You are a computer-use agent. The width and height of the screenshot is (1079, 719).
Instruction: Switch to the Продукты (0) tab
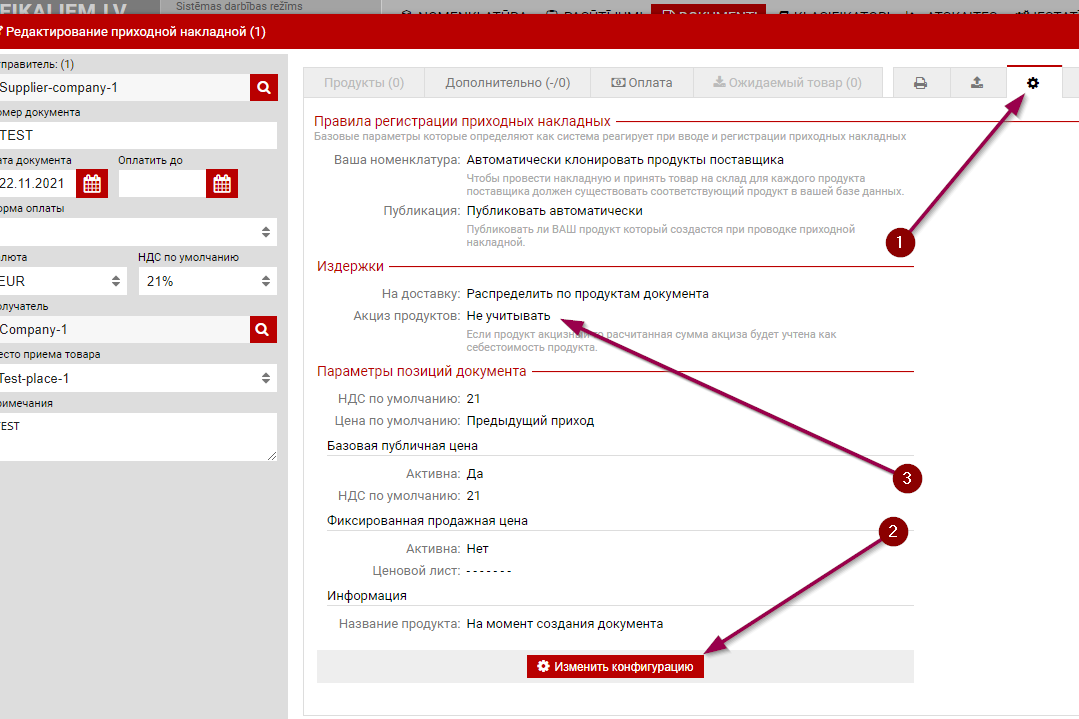(364, 83)
